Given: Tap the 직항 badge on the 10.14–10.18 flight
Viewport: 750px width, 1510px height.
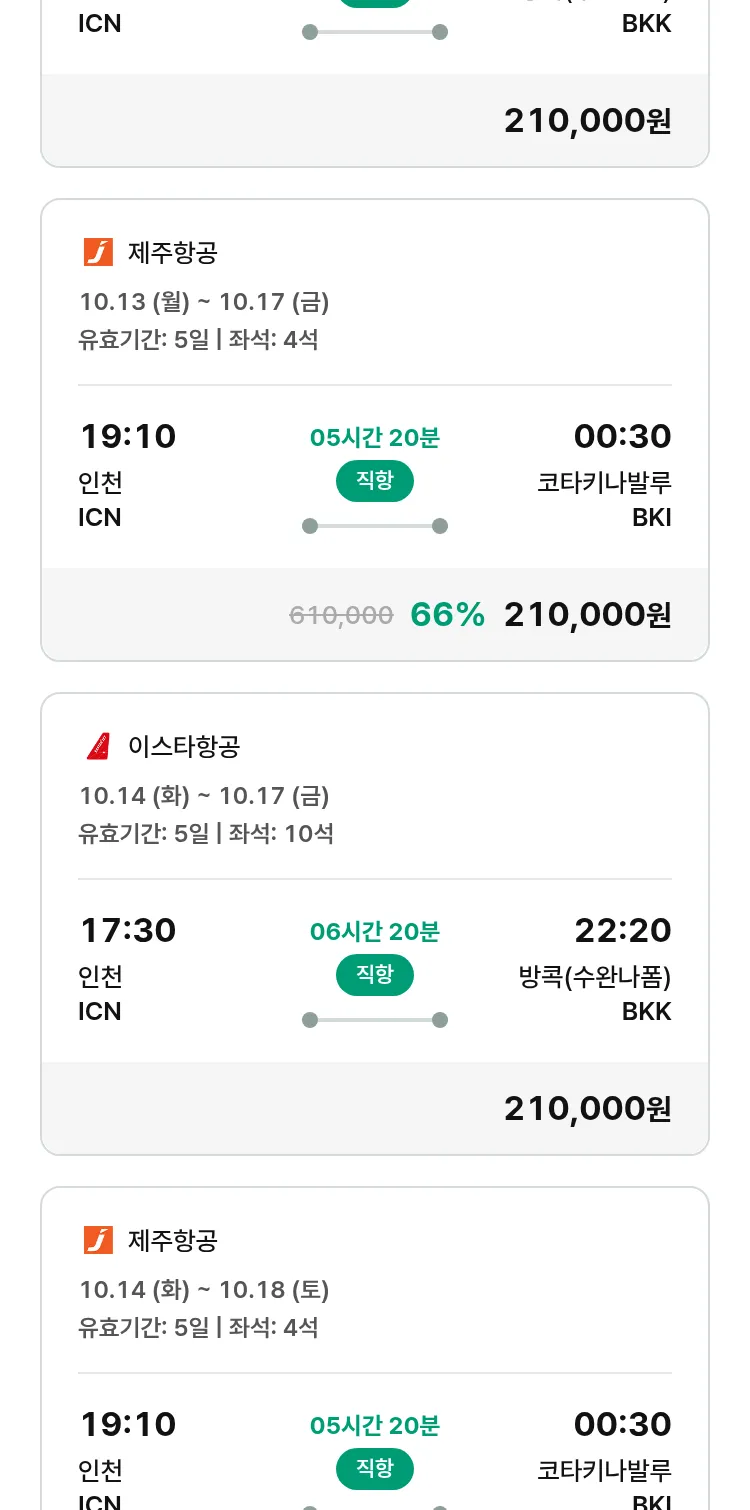Looking at the screenshot, I should click(x=374, y=1469).
